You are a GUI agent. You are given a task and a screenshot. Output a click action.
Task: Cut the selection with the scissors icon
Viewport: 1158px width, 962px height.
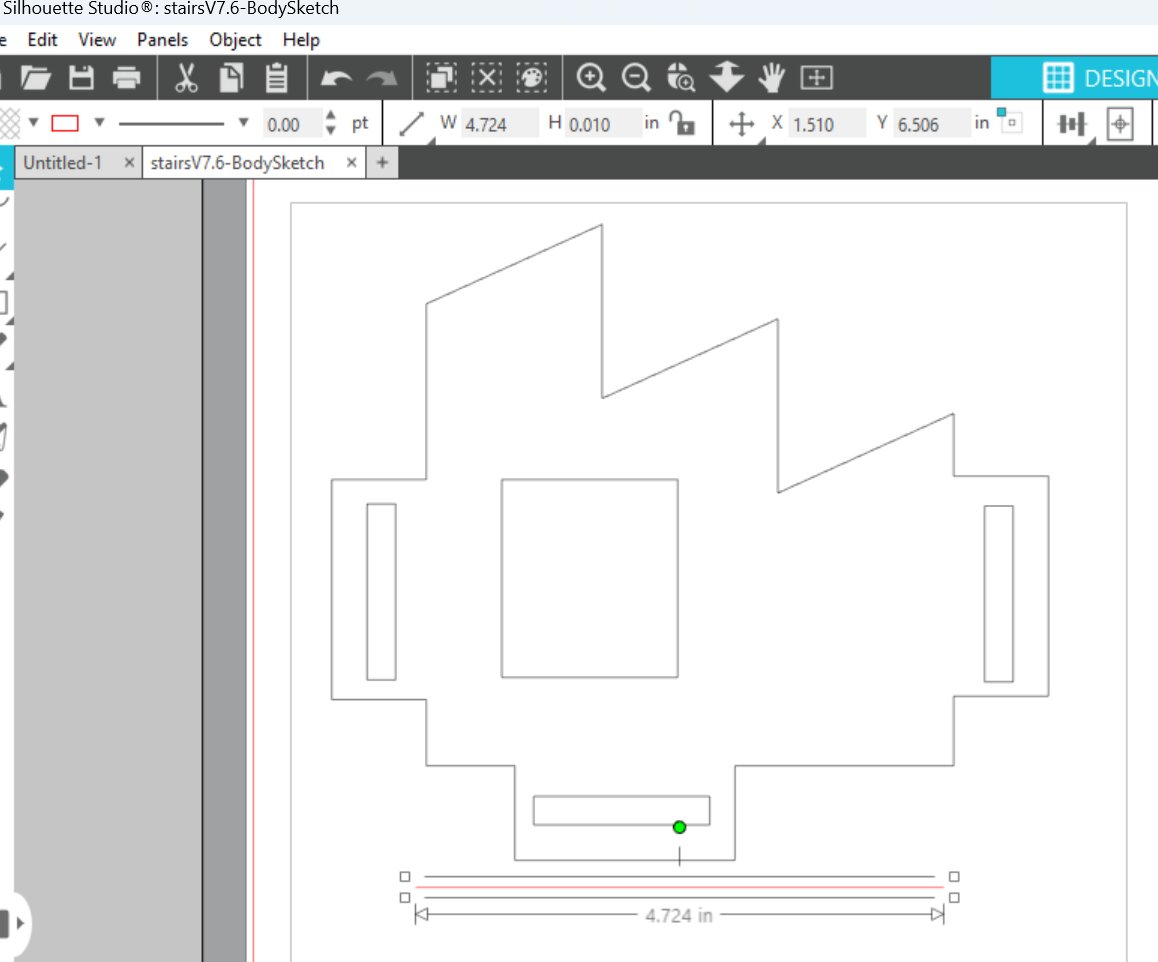pyautogui.click(x=186, y=78)
